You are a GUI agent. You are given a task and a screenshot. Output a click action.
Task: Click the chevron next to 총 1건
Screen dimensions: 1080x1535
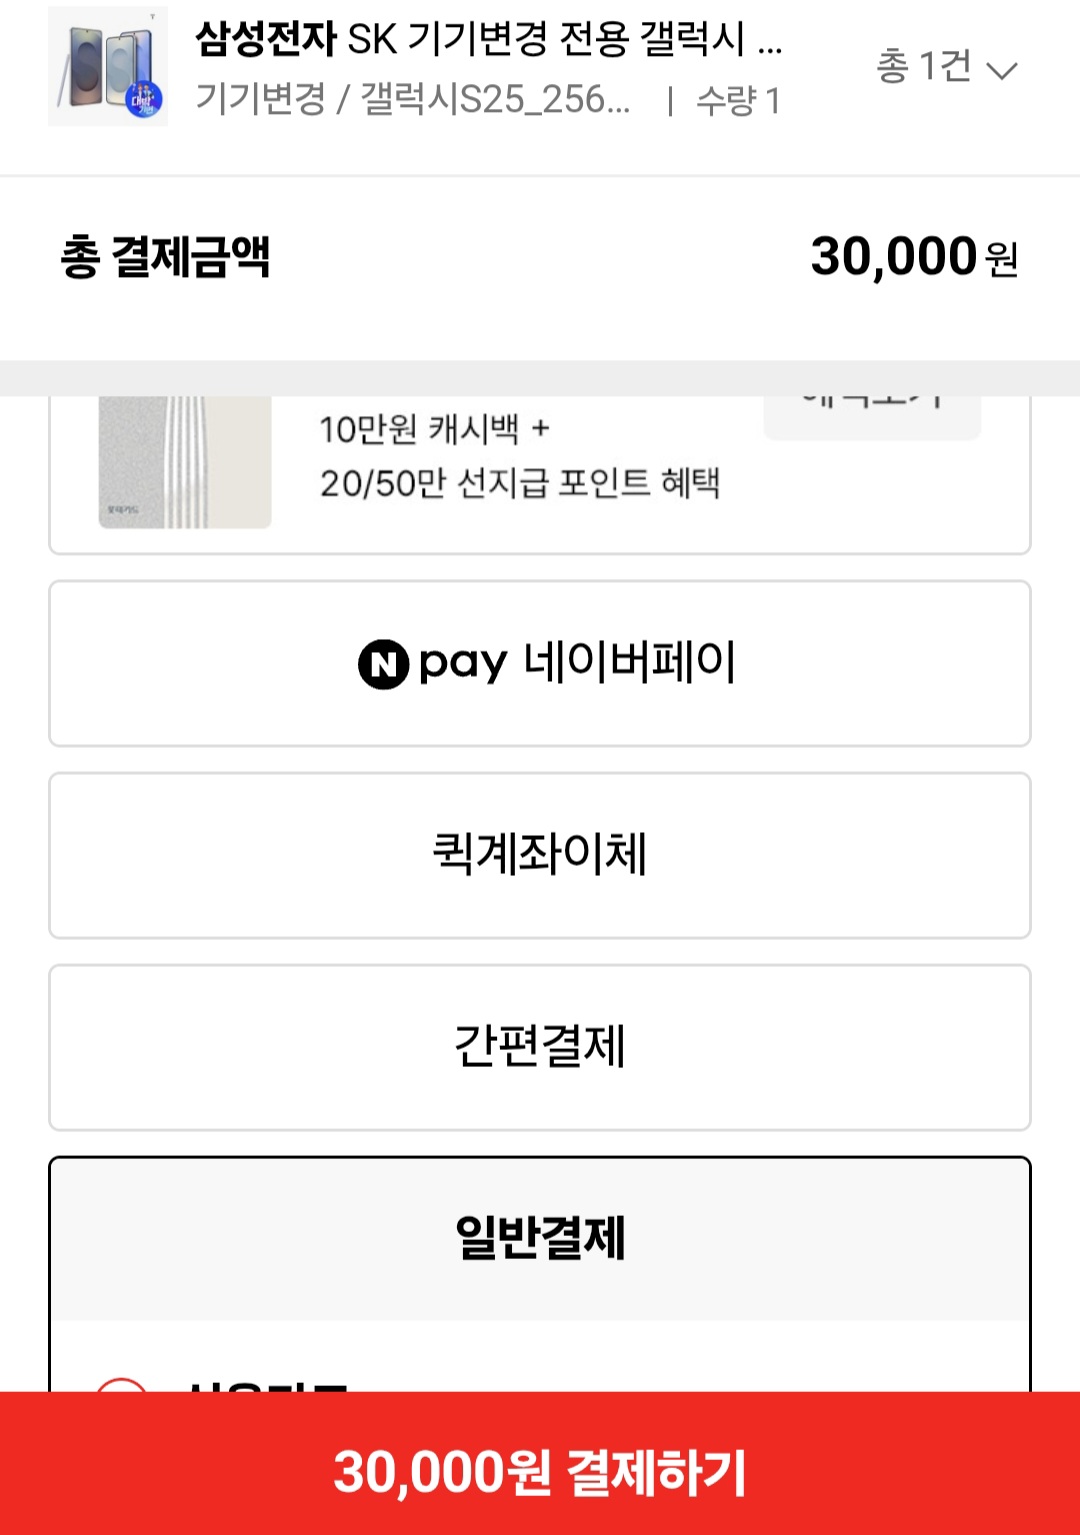pos(1001,70)
